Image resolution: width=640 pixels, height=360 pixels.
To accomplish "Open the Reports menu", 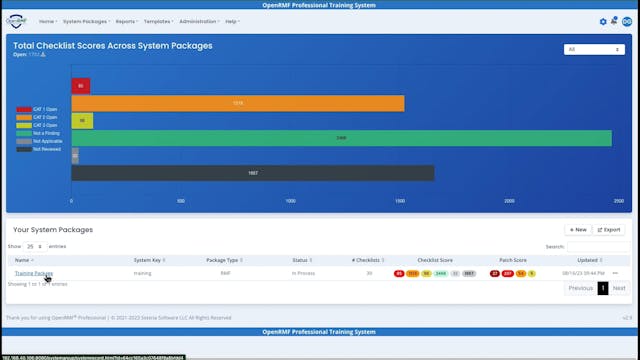I will [127, 21].
